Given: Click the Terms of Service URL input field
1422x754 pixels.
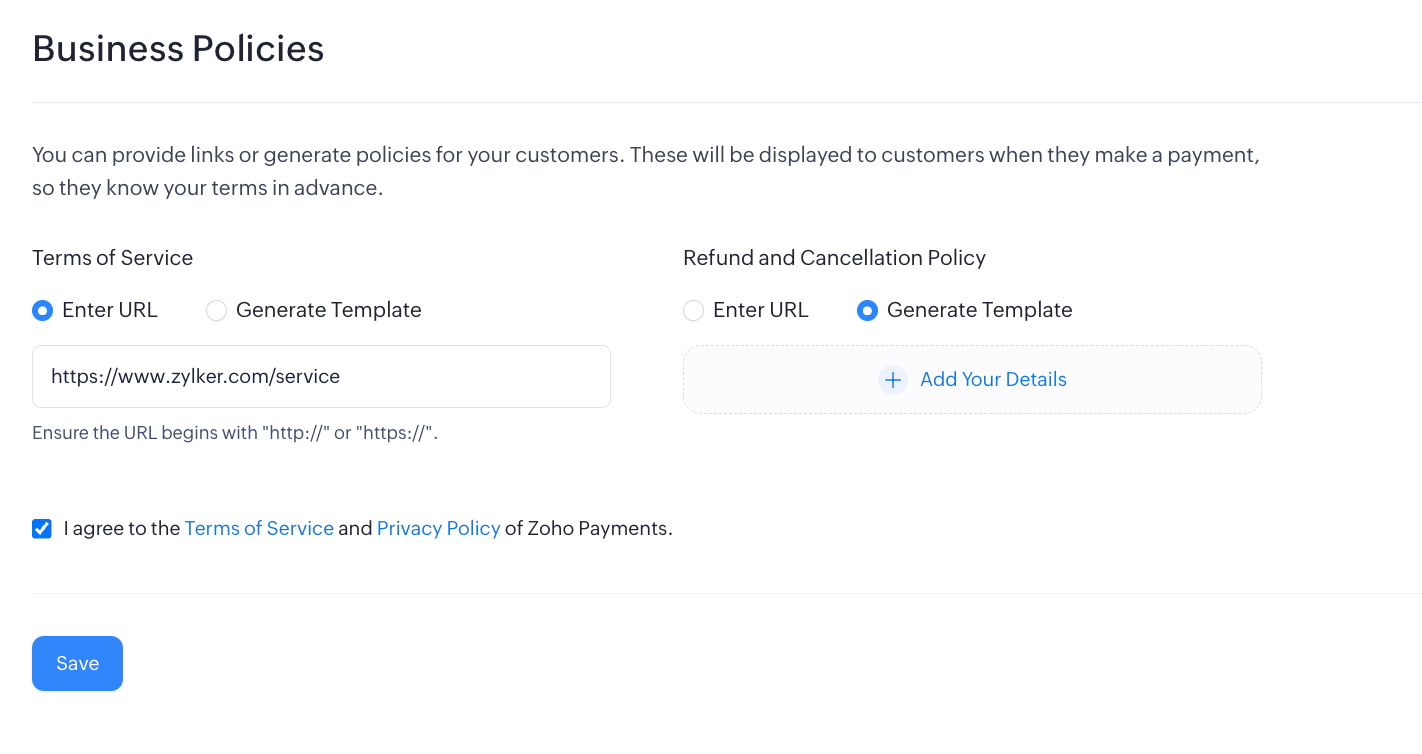Looking at the screenshot, I should pyautogui.click(x=321, y=376).
